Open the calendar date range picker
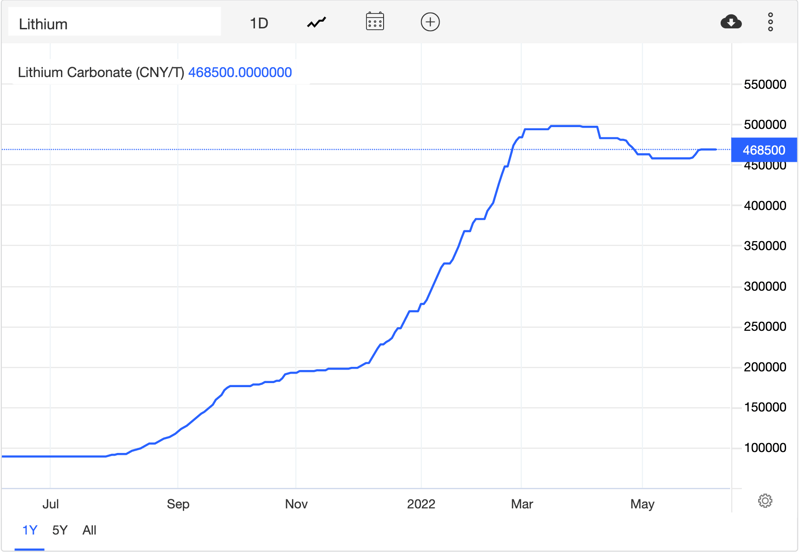Screen dimensions: 801x553 click(375, 22)
